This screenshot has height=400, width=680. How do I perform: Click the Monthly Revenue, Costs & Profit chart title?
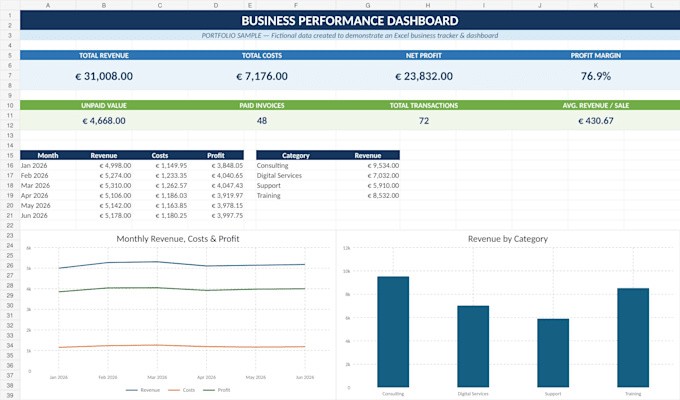click(178, 239)
